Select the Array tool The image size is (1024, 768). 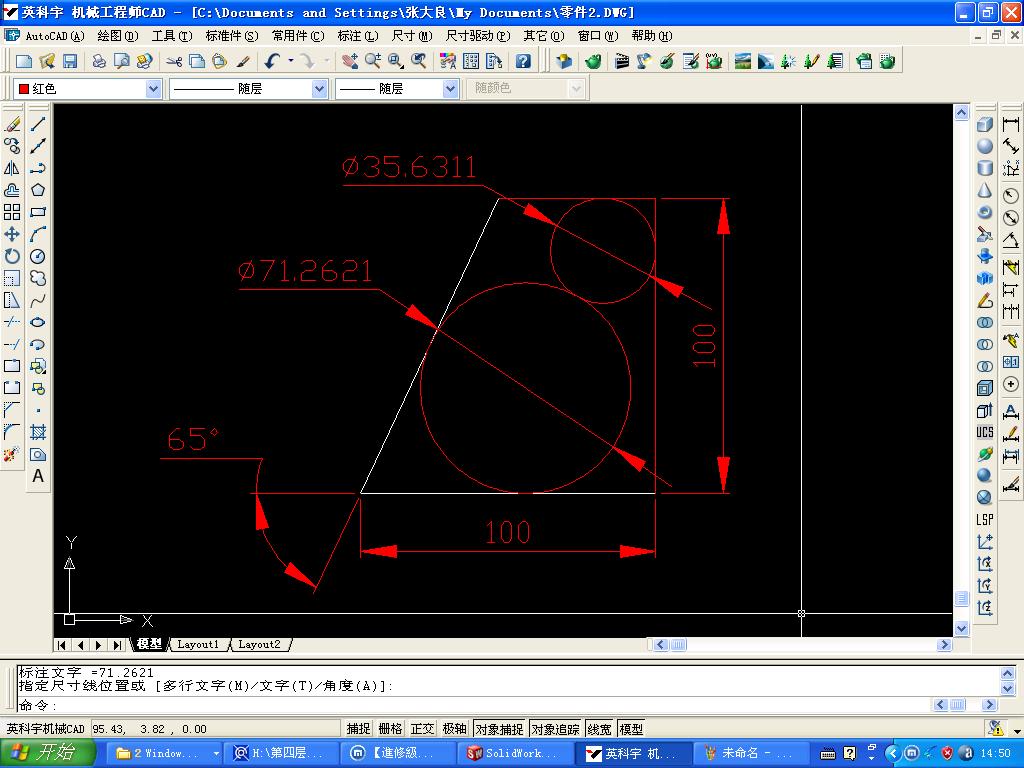12,212
